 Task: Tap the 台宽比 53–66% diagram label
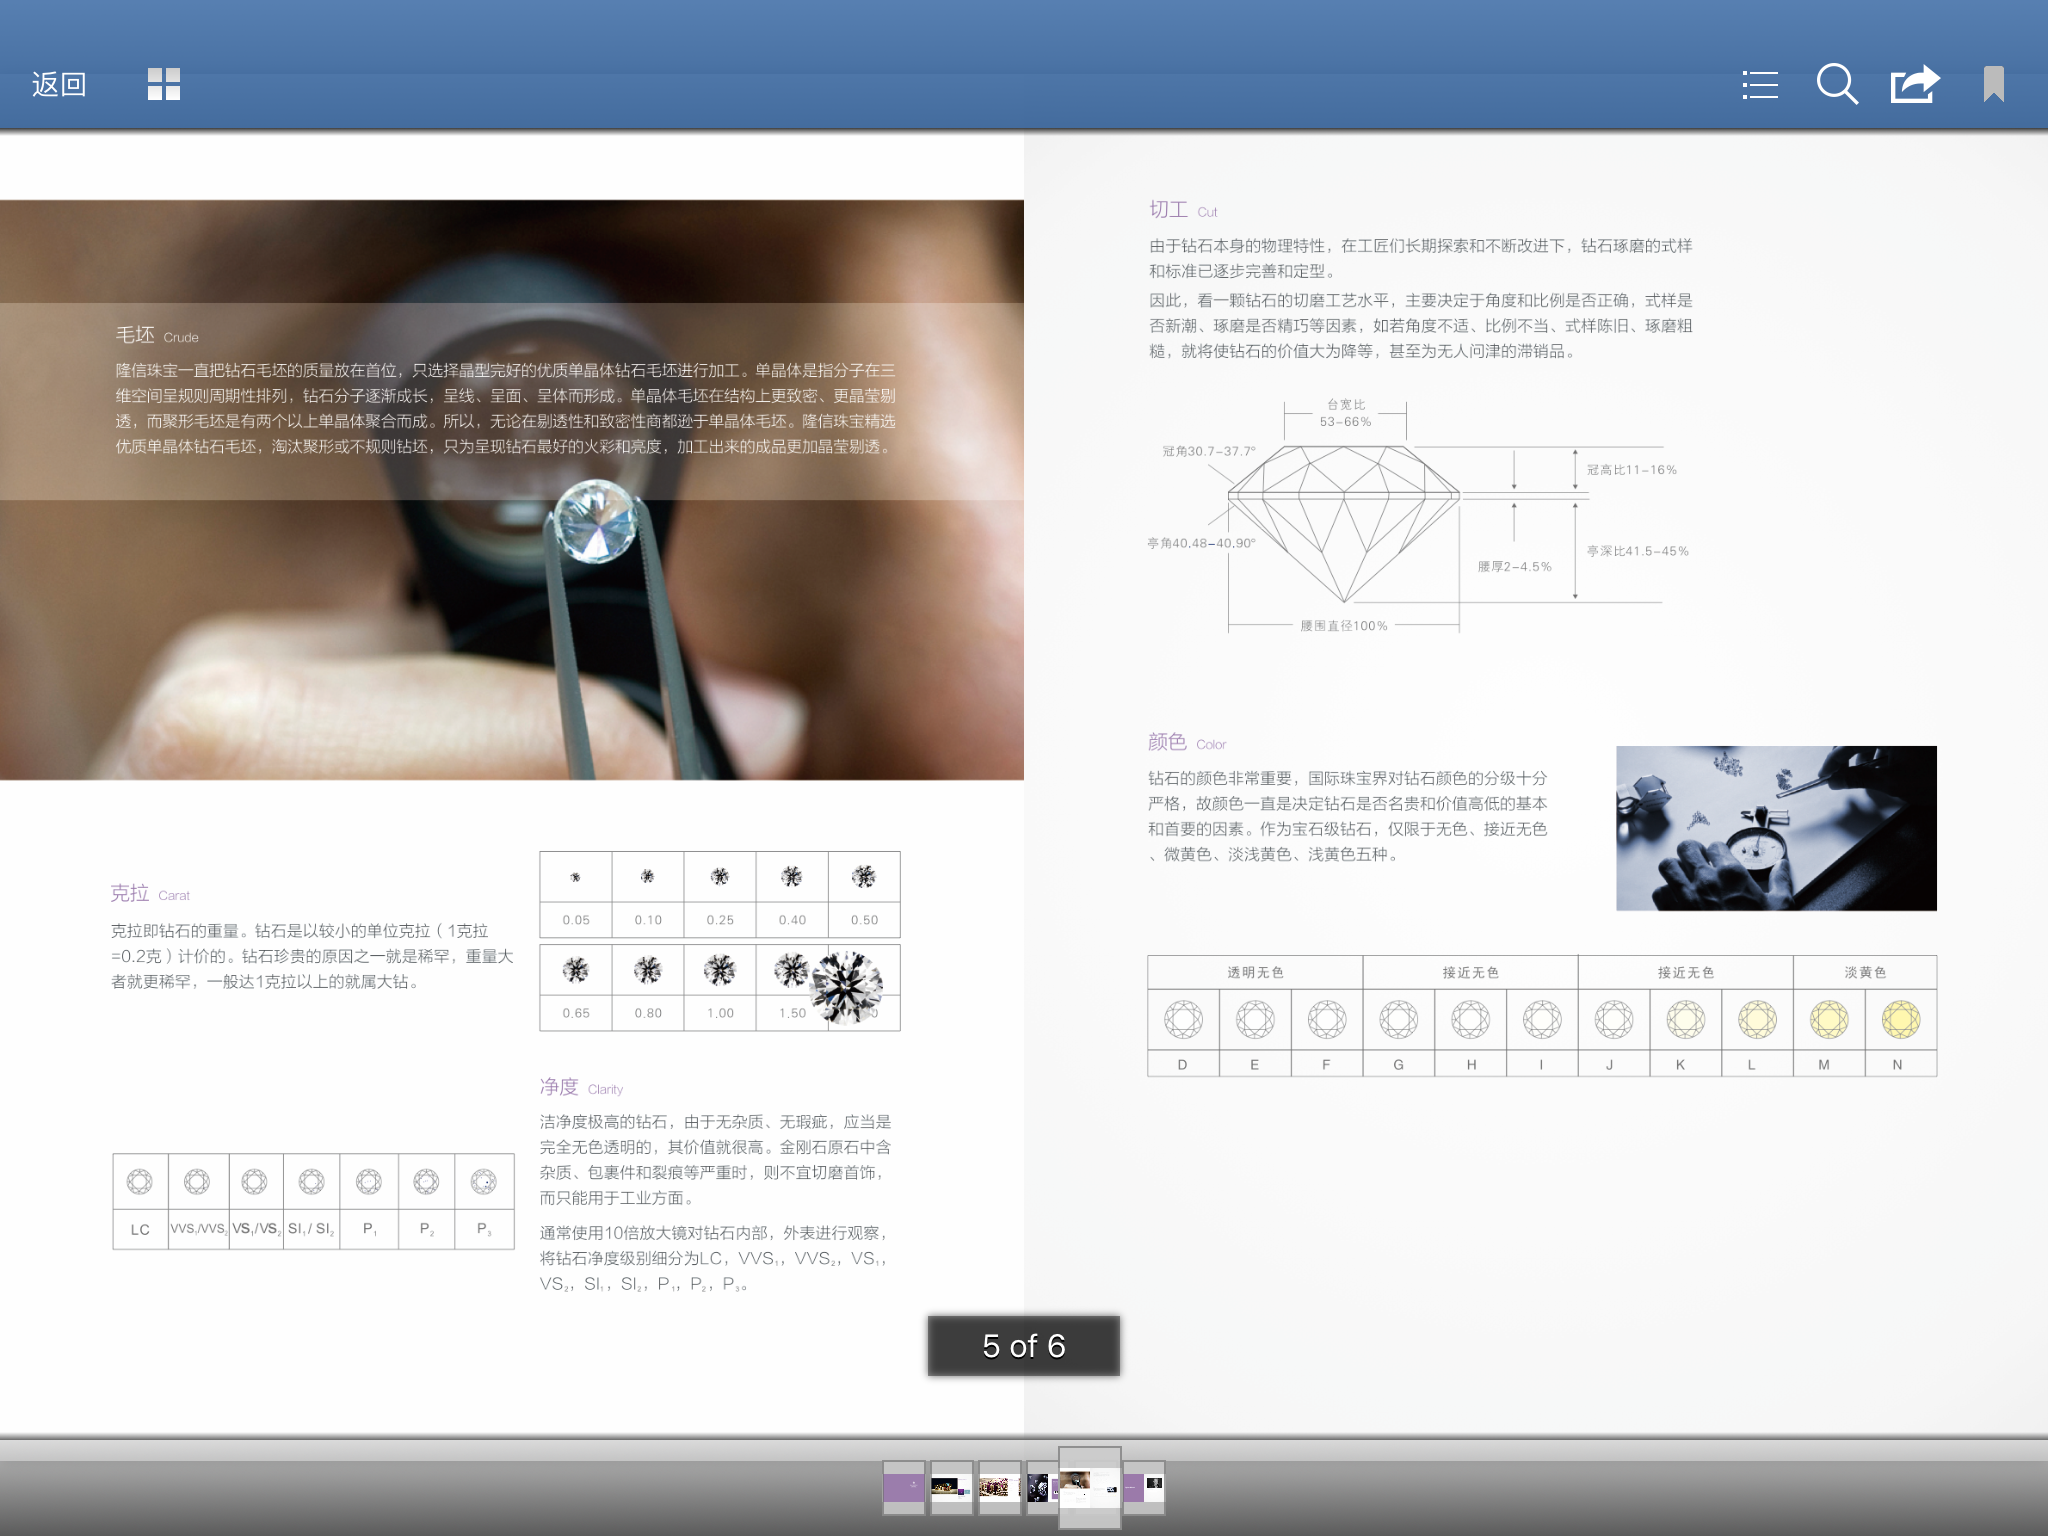click(1345, 413)
